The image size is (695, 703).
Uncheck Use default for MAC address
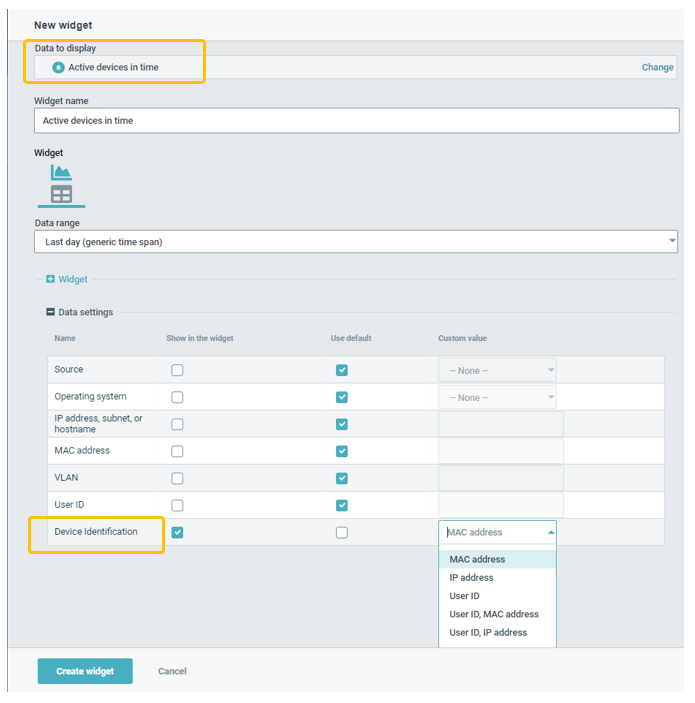(342, 451)
